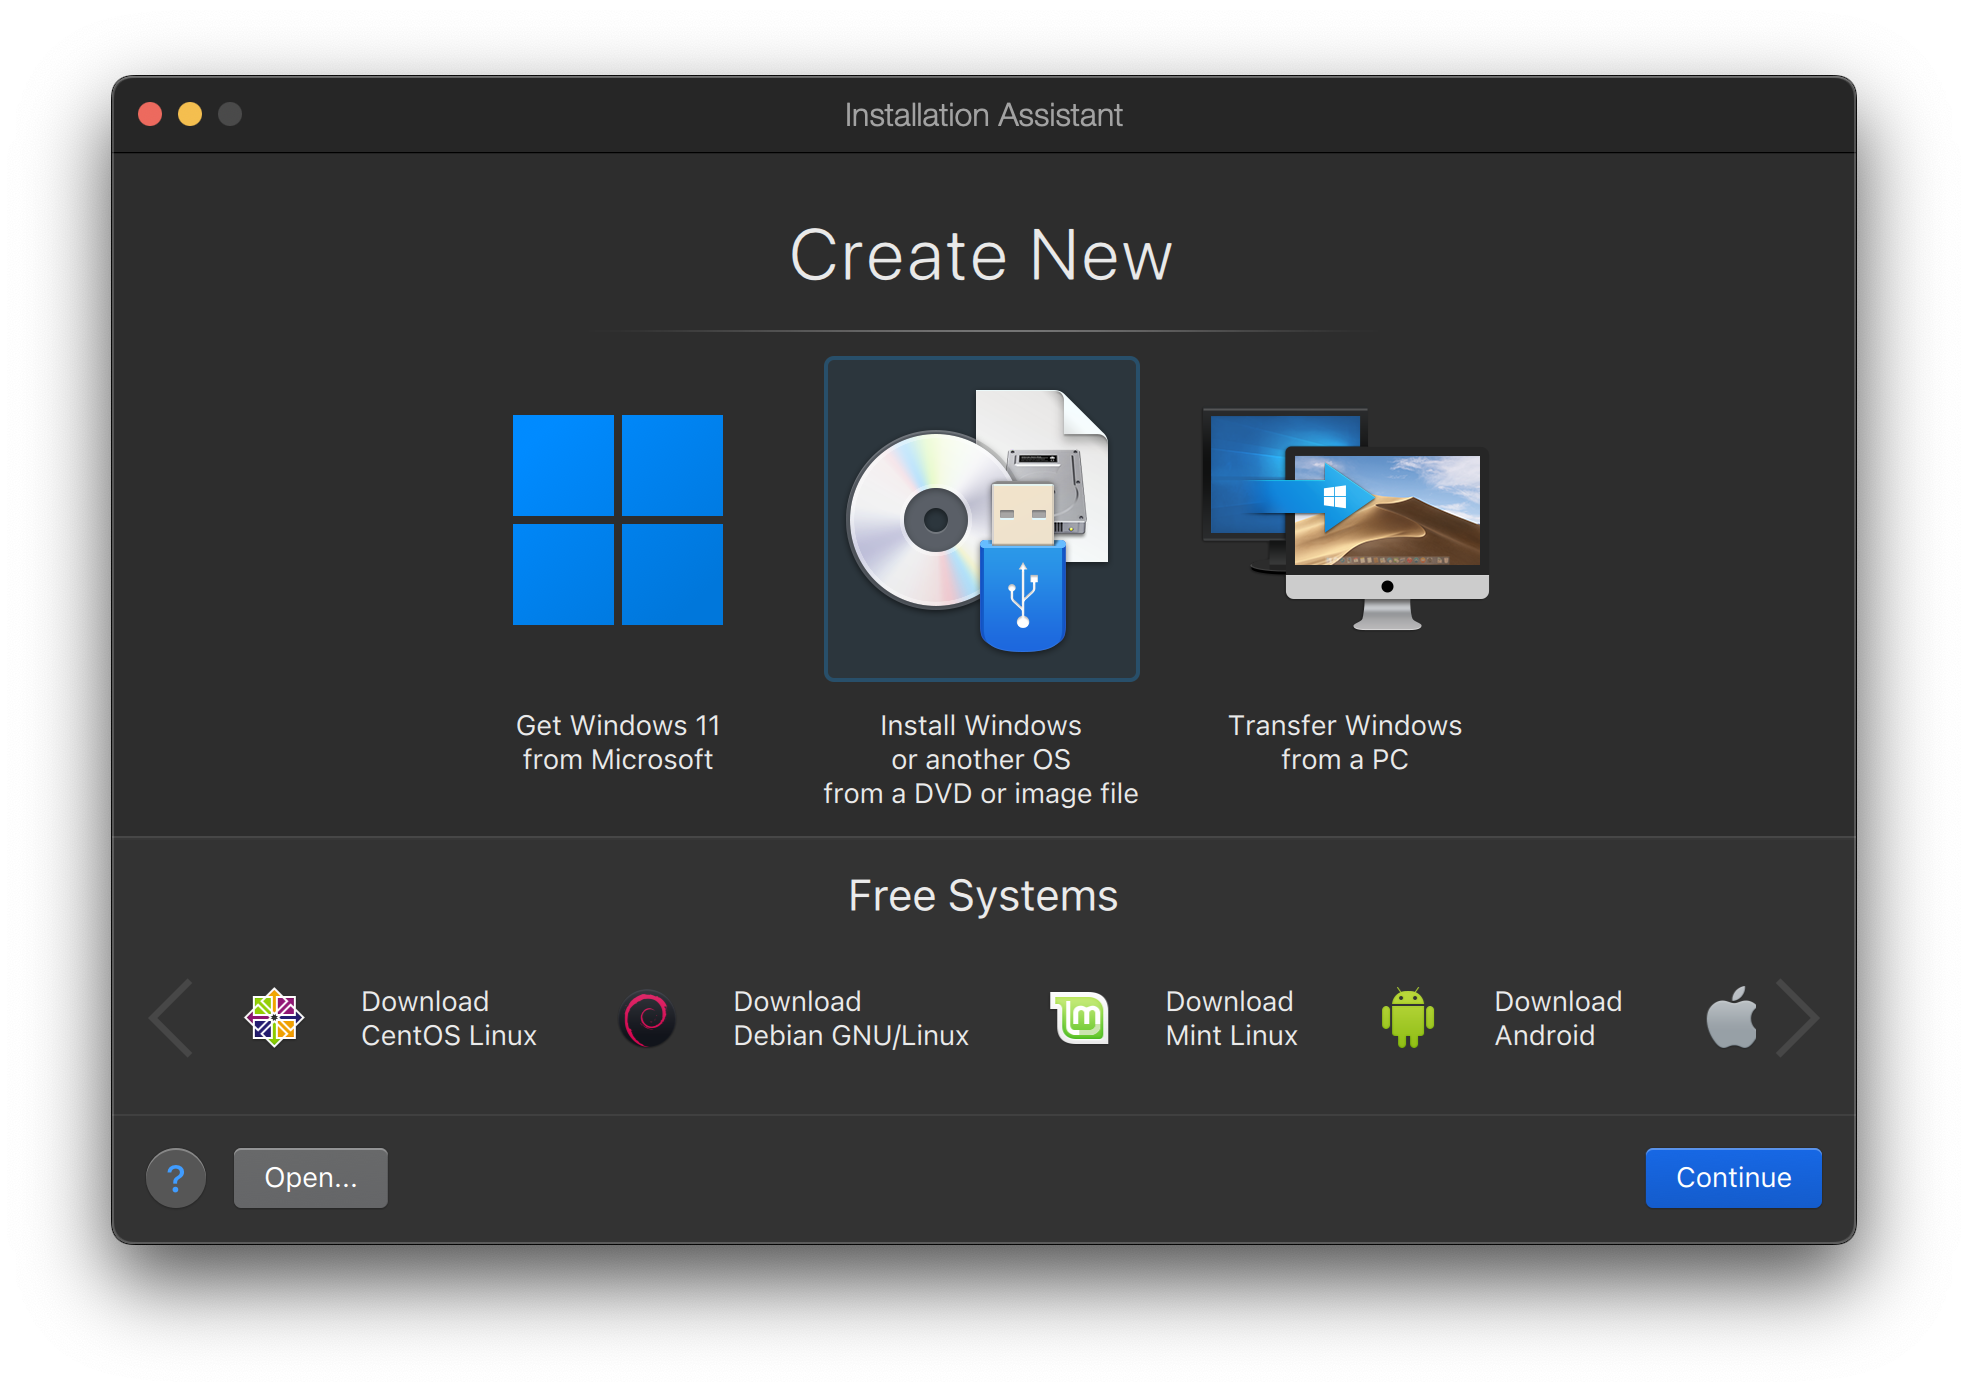
Task: Click the Open... button
Action: 310,1178
